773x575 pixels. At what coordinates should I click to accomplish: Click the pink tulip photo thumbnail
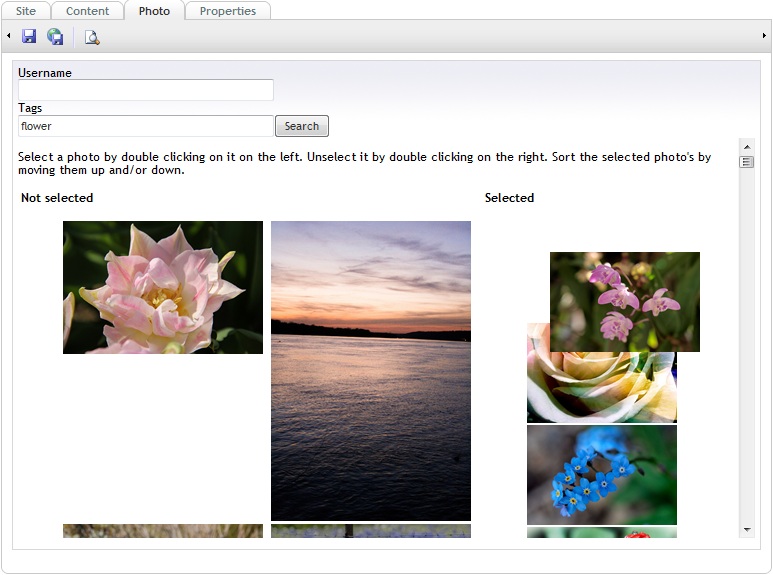pyautogui.click(x=163, y=288)
